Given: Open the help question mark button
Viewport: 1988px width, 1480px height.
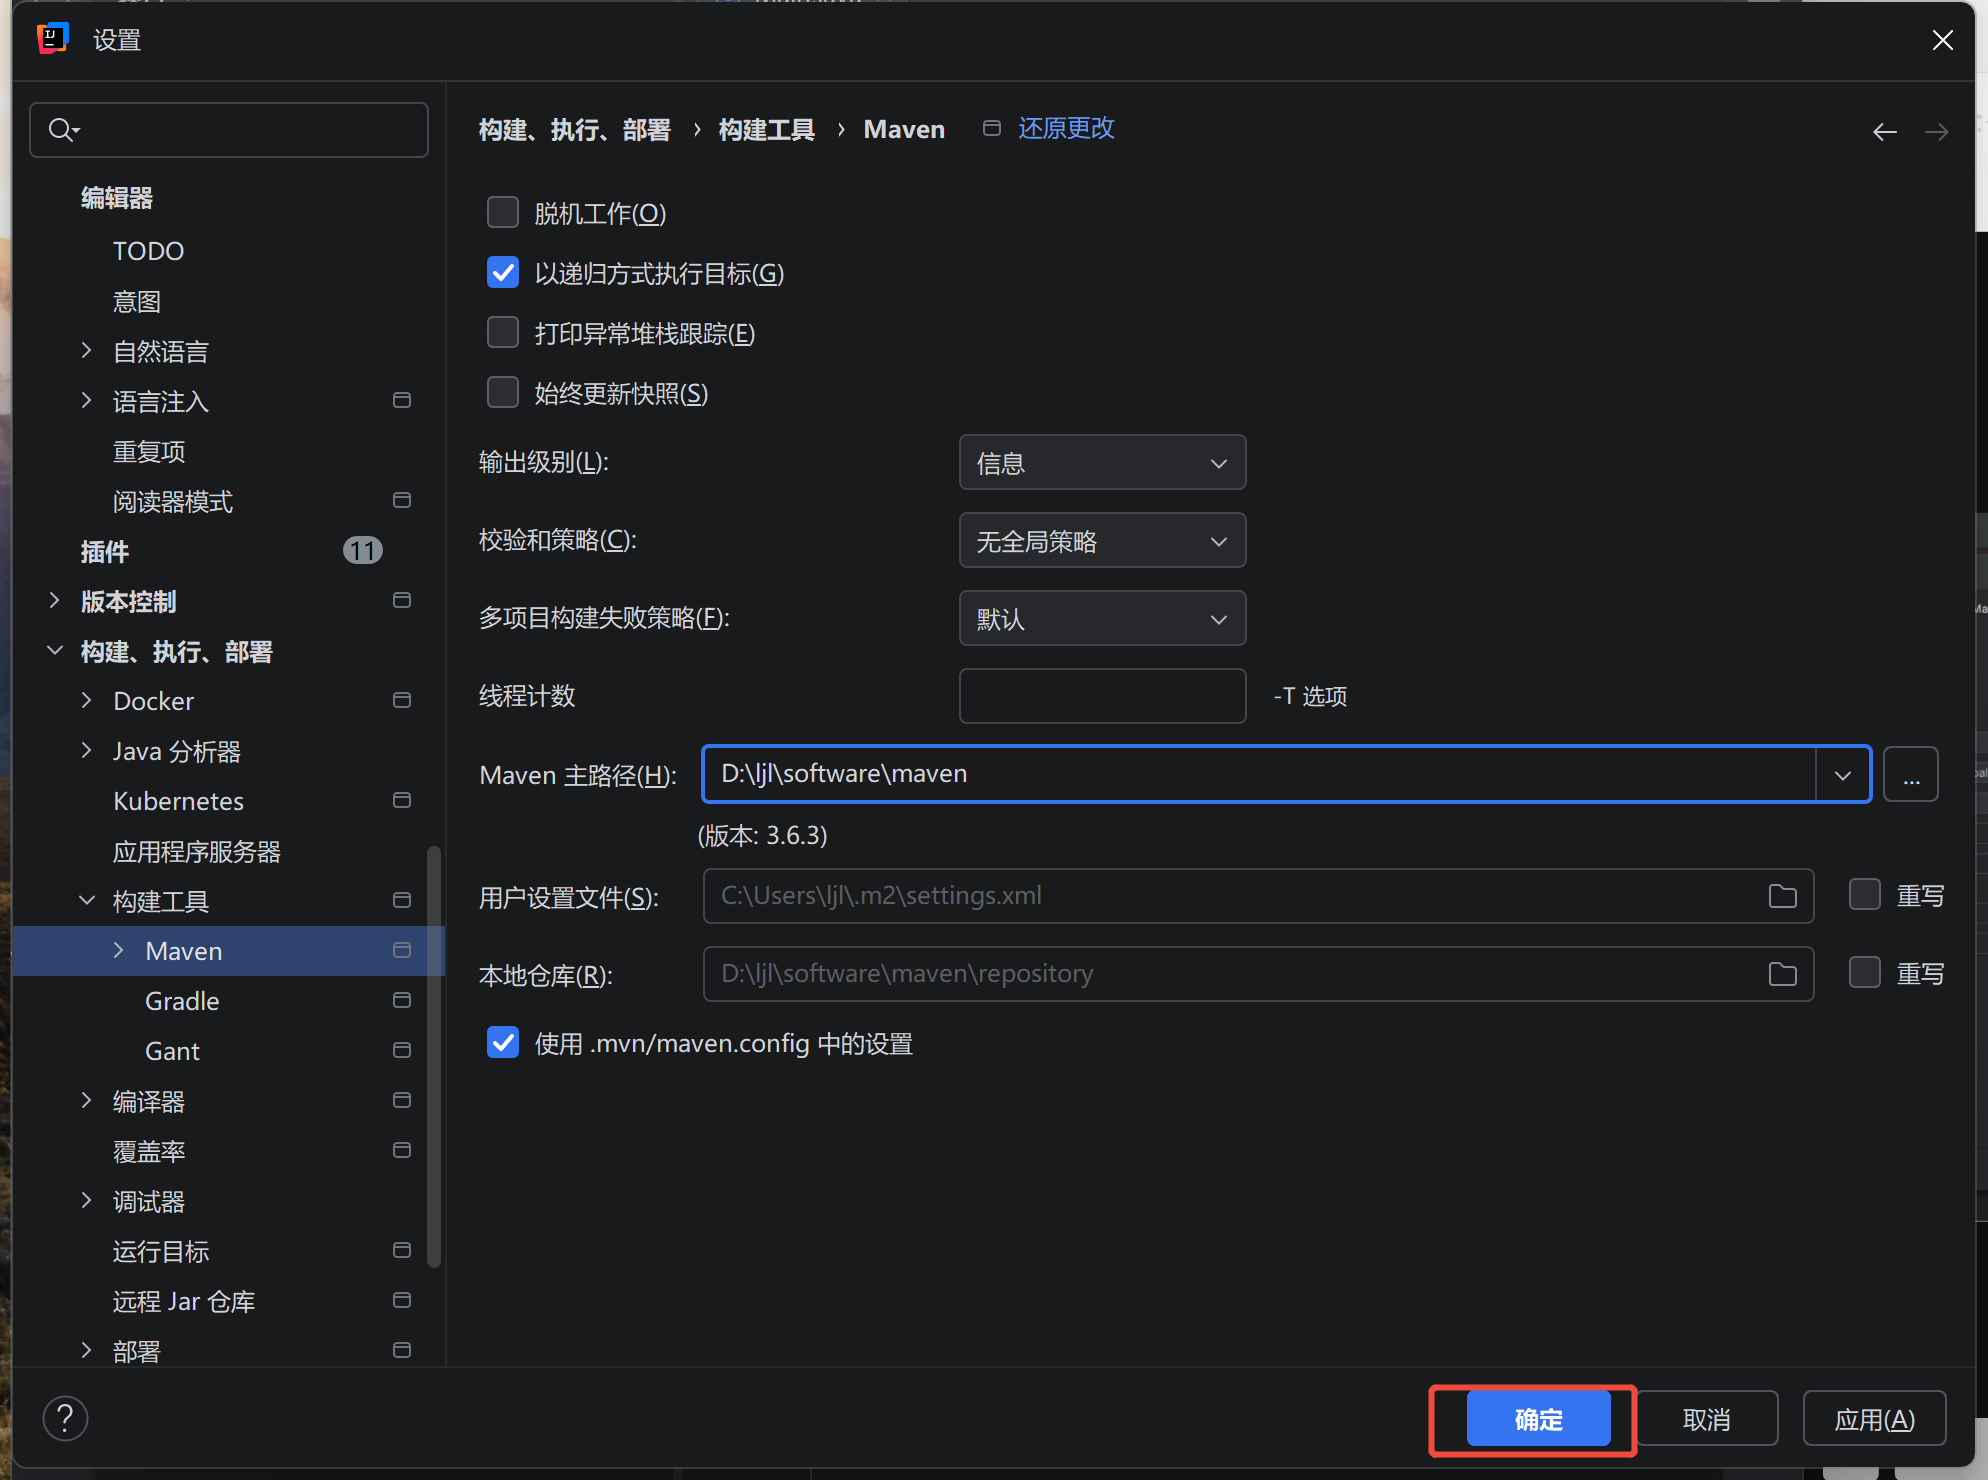Looking at the screenshot, I should [65, 1418].
